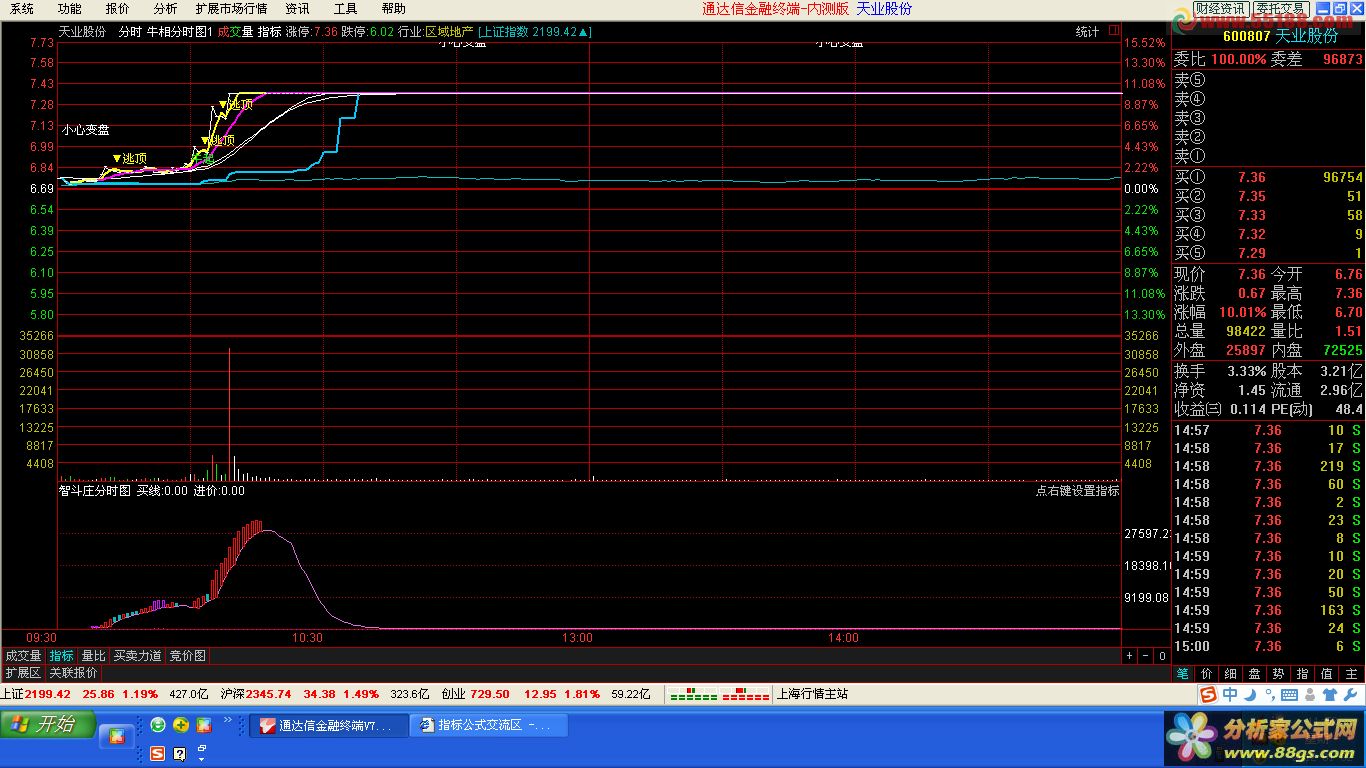Click the 统计 label in chart header
This screenshot has width=1366, height=768.
pyautogui.click(x=1087, y=32)
